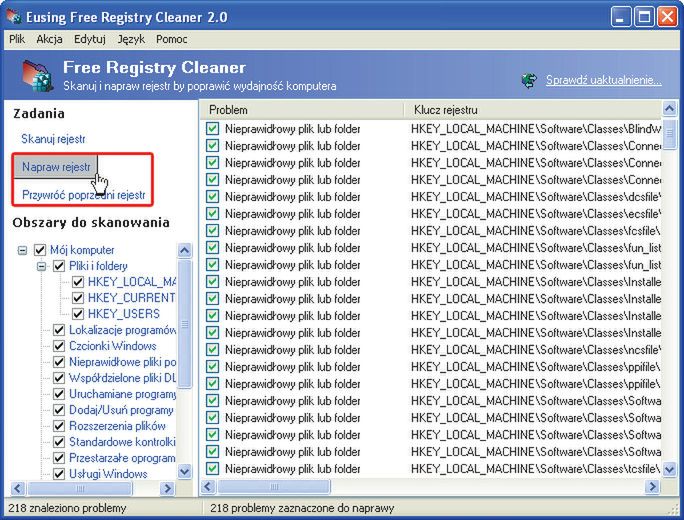Click Napraw rejestr button
684x520 pixels.
click(56, 167)
